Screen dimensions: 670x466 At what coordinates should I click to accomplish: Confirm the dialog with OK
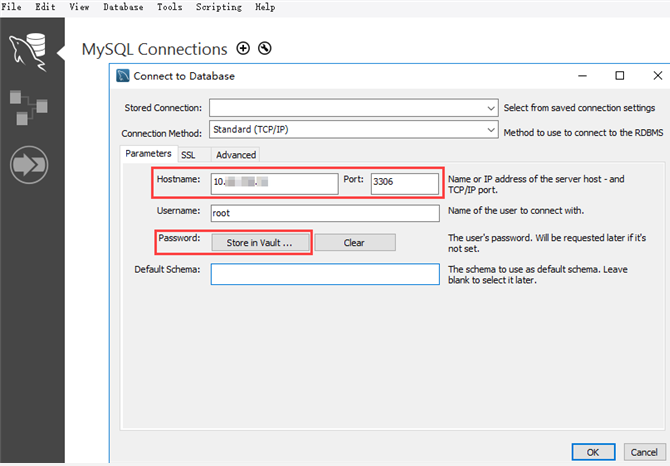[x=593, y=452]
